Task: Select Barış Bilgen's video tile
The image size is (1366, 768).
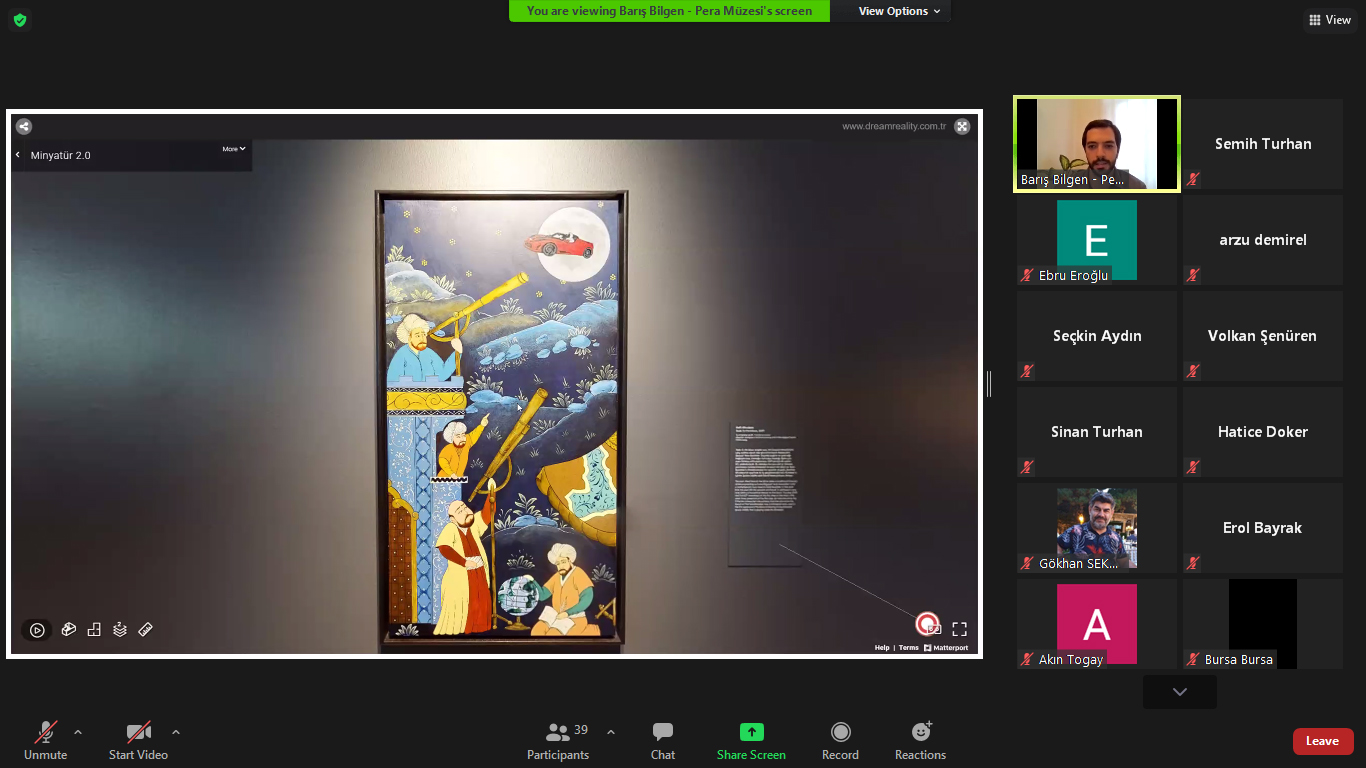Action: pyautogui.click(x=1097, y=144)
